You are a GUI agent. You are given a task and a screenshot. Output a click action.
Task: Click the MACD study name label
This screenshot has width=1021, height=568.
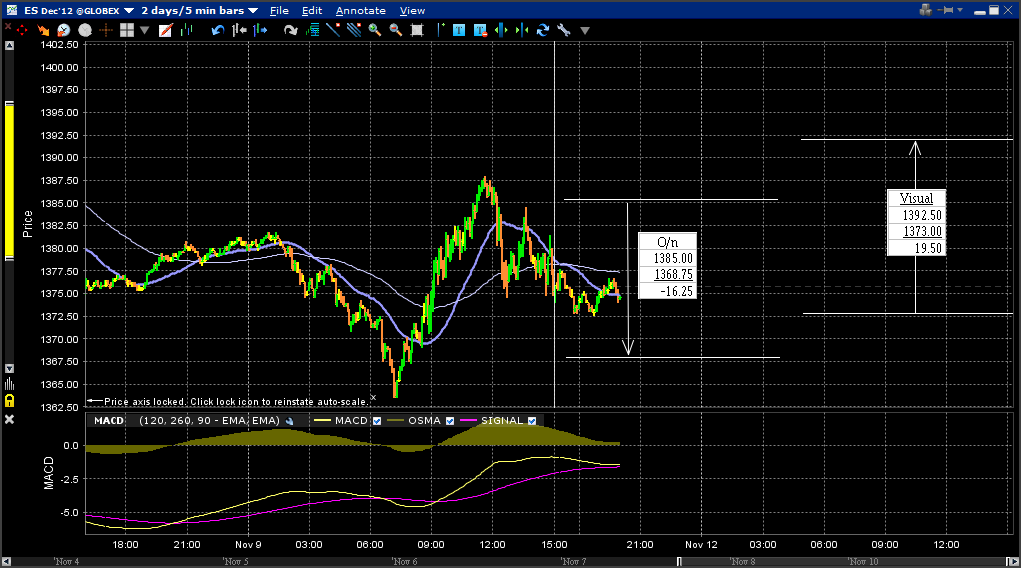pyautogui.click(x=109, y=421)
